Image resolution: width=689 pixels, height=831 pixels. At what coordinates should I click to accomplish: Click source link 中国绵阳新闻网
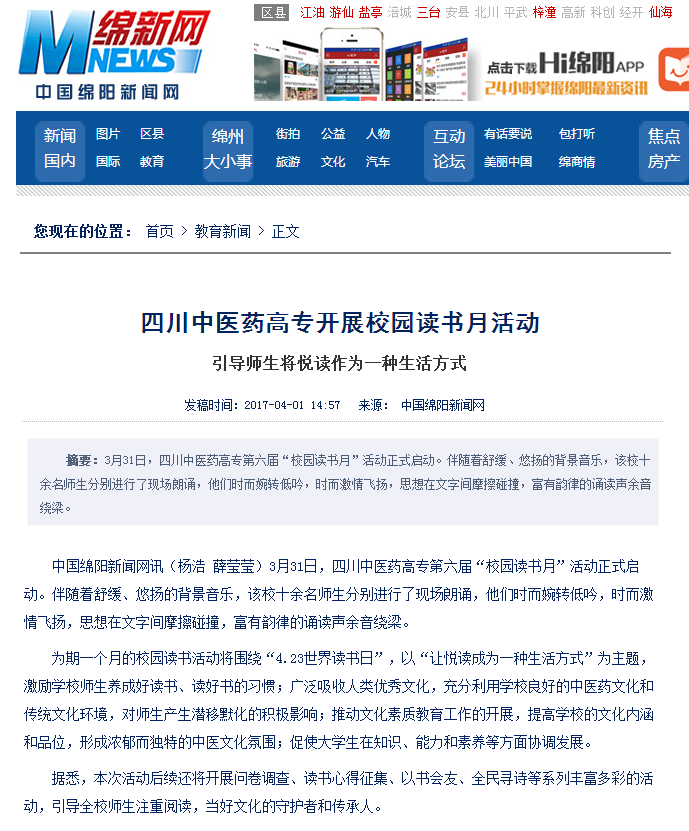(443, 405)
